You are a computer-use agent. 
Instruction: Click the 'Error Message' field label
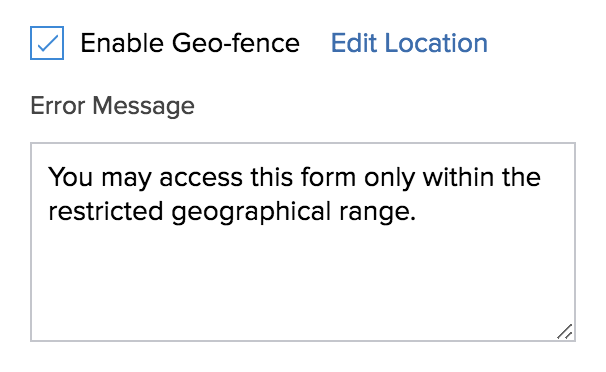(112, 105)
